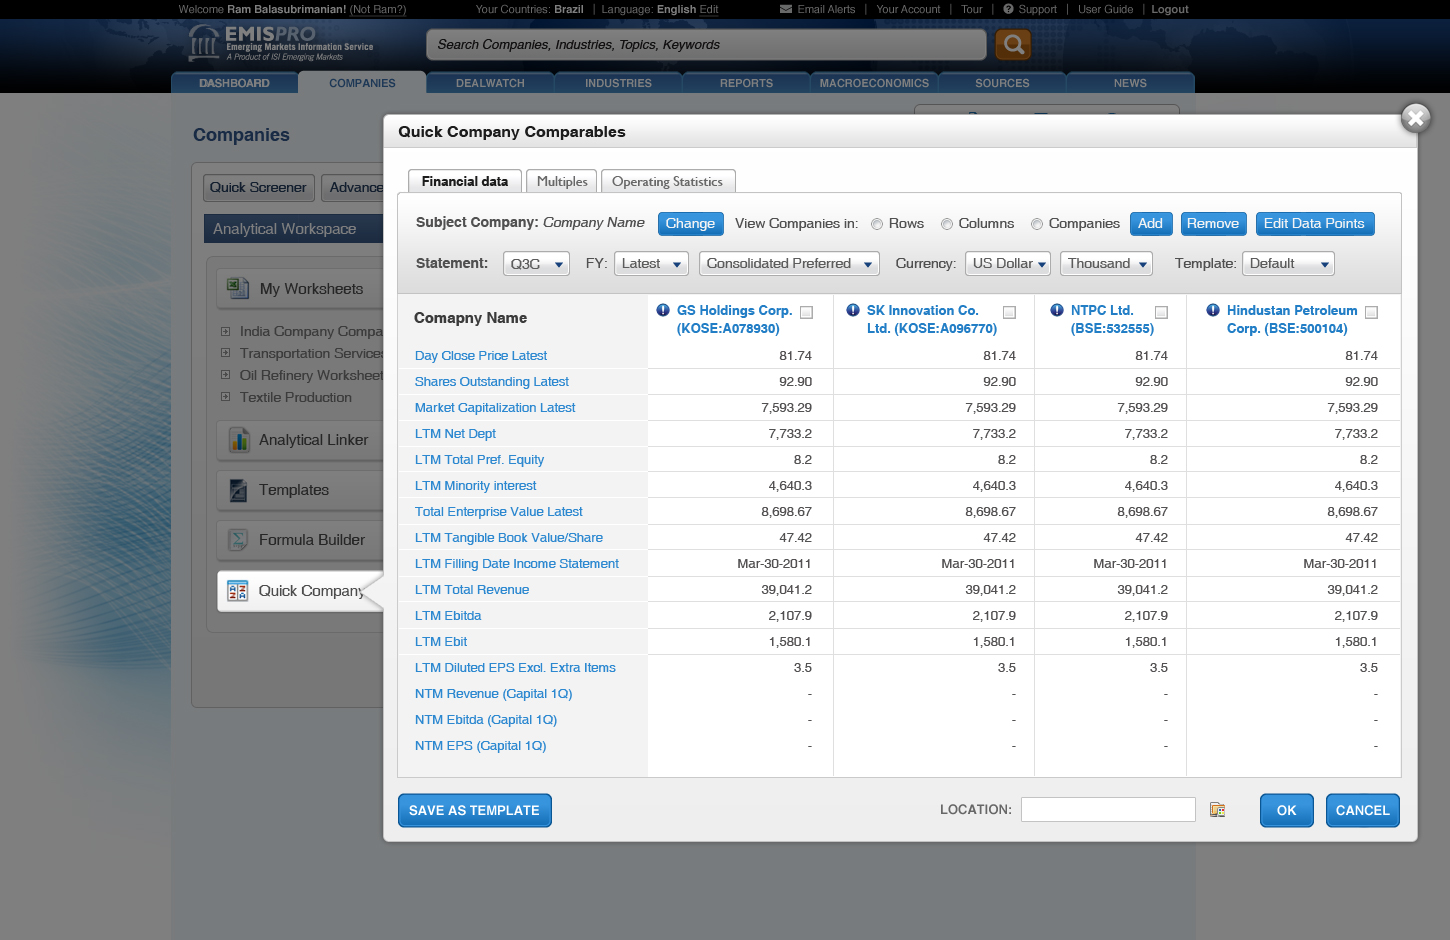The image size is (1450, 940).
Task: Click the User Guide link
Action: (x=1105, y=9)
